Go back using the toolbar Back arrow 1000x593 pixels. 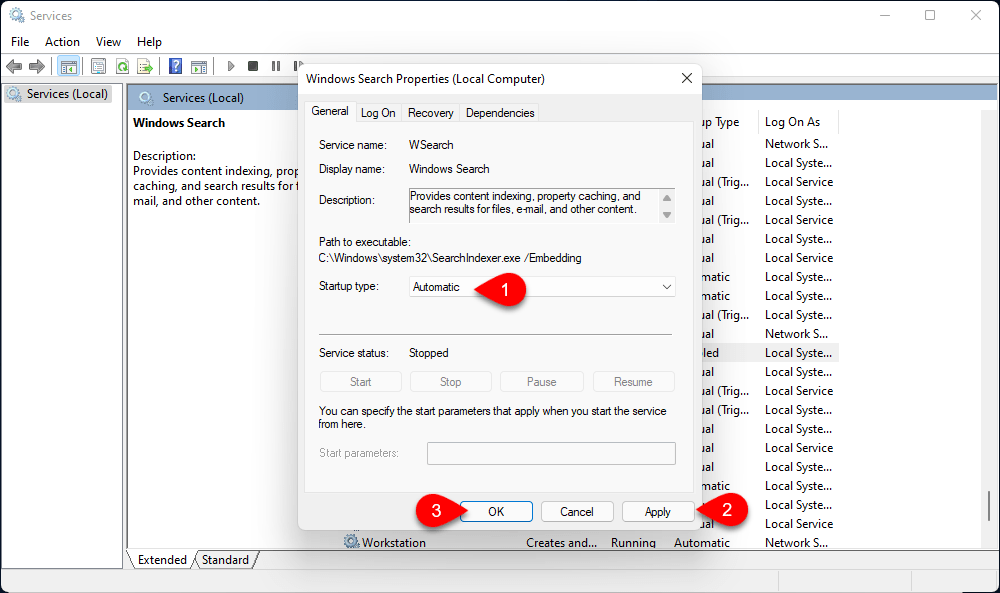[14, 66]
